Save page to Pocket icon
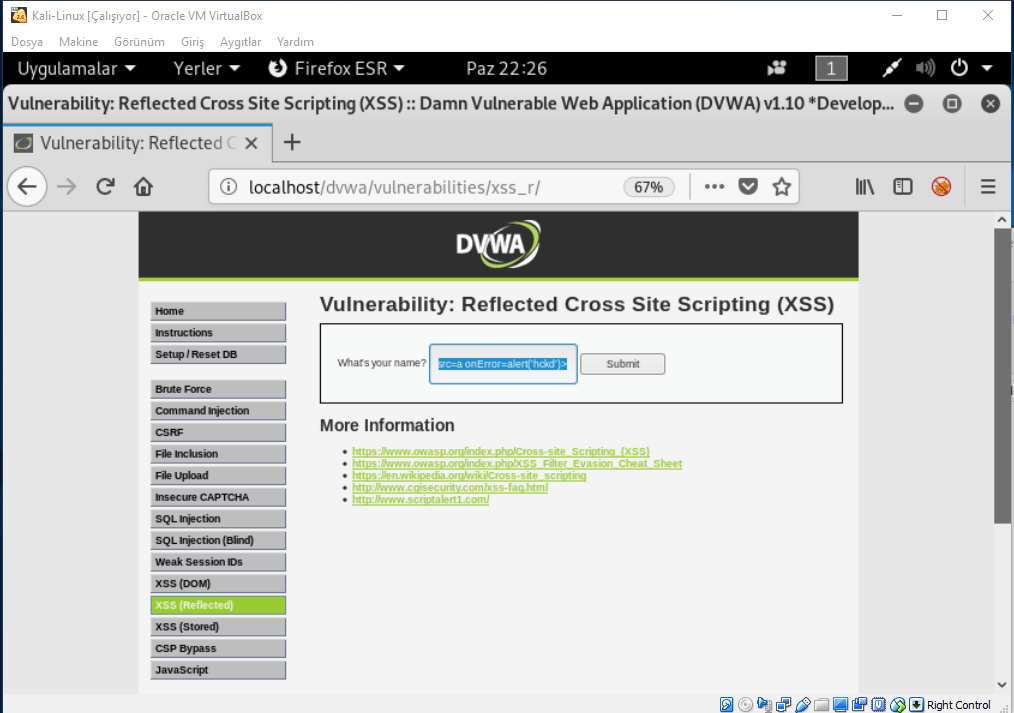The width and height of the screenshot is (1014, 713). click(x=748, y=187)
